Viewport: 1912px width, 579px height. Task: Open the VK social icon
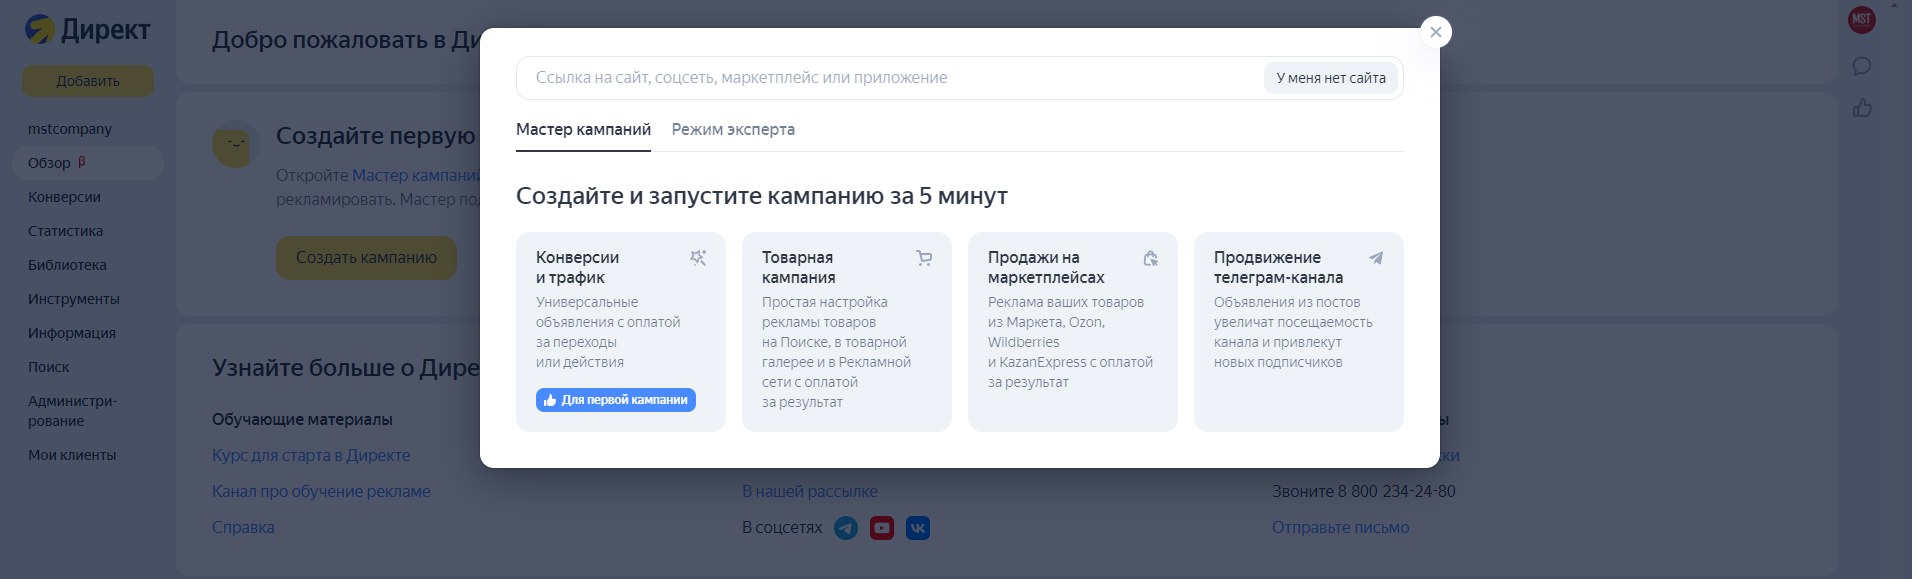pos(918,528)
